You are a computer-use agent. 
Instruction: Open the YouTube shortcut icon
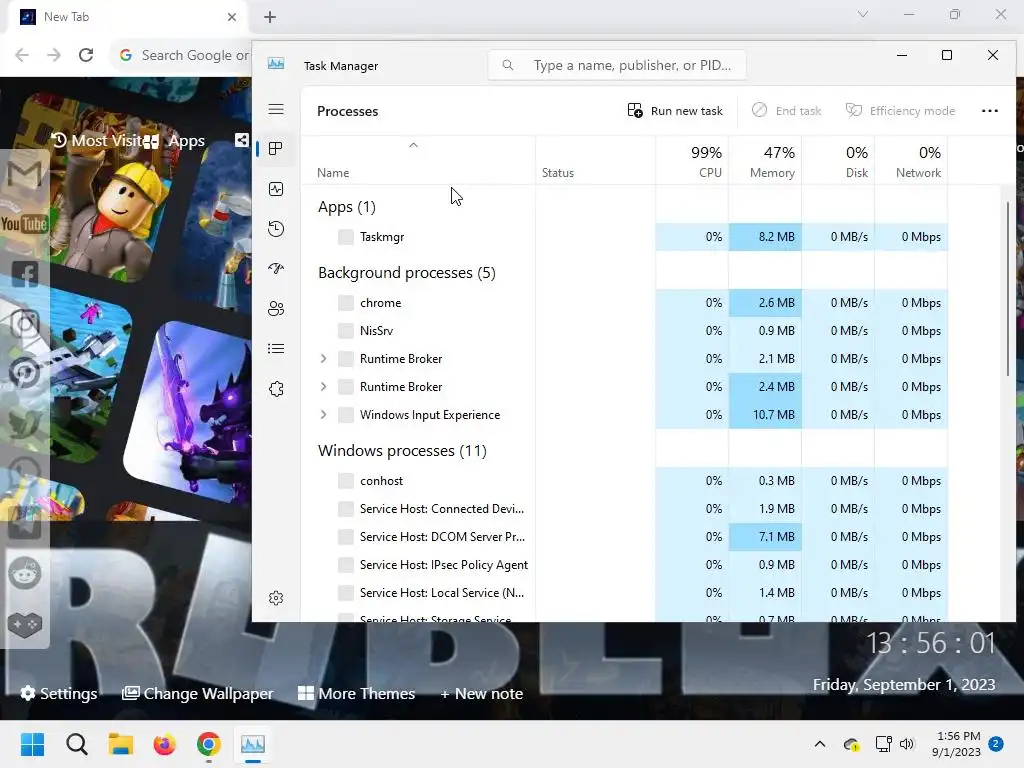pyautogui.click(x=25, y=224)
